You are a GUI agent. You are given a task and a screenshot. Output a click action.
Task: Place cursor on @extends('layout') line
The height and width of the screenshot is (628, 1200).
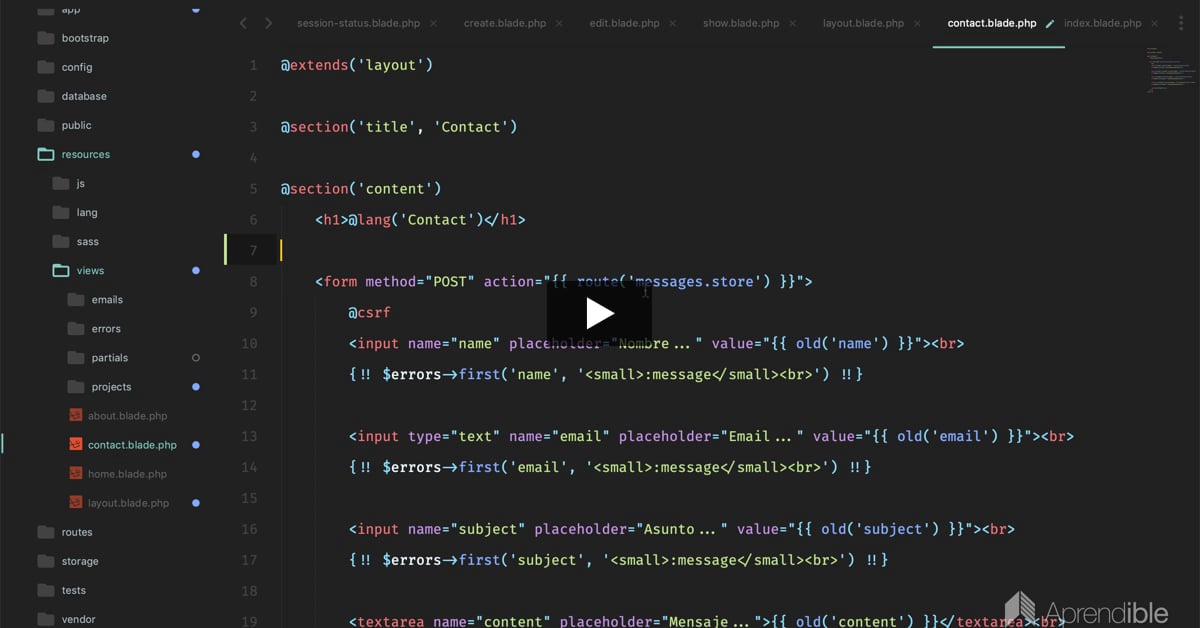pyautogui.click(x=356, y=65)
